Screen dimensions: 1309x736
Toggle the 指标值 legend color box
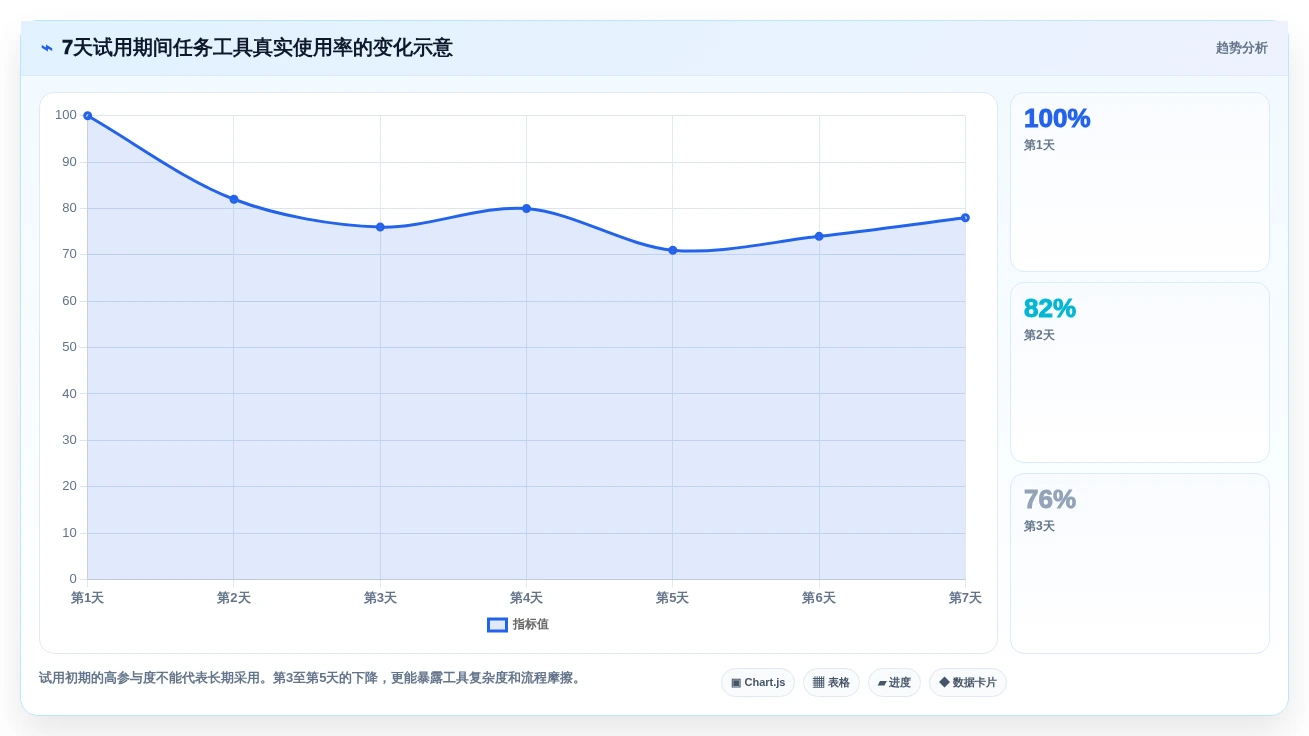[x=497, y=625]
